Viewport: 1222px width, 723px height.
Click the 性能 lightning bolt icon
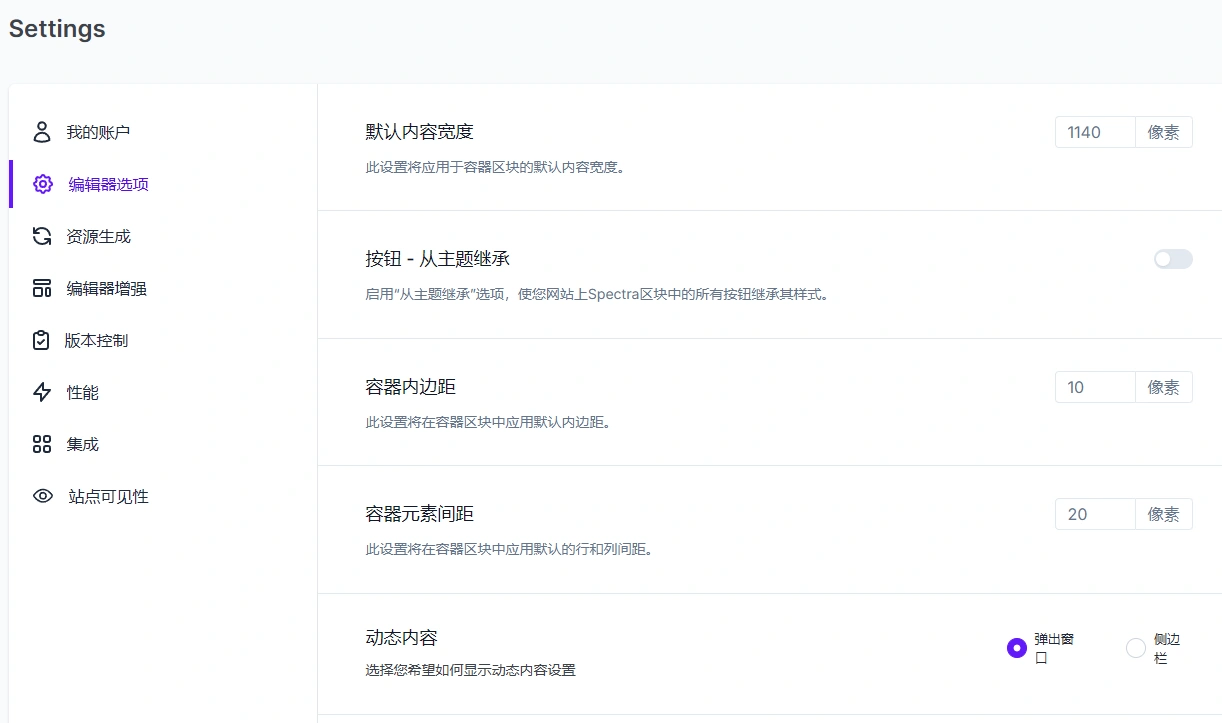point(41,392)
